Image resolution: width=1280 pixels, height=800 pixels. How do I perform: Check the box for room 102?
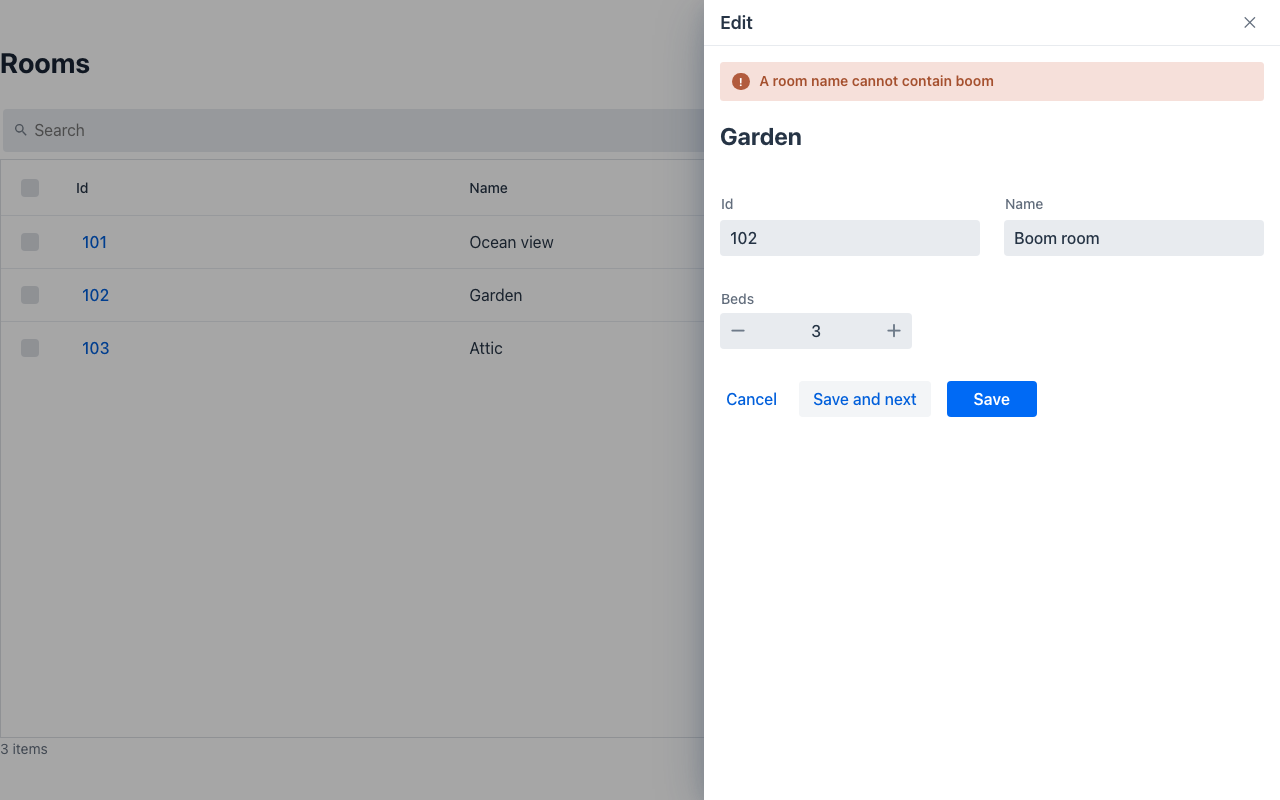(30, 295)
